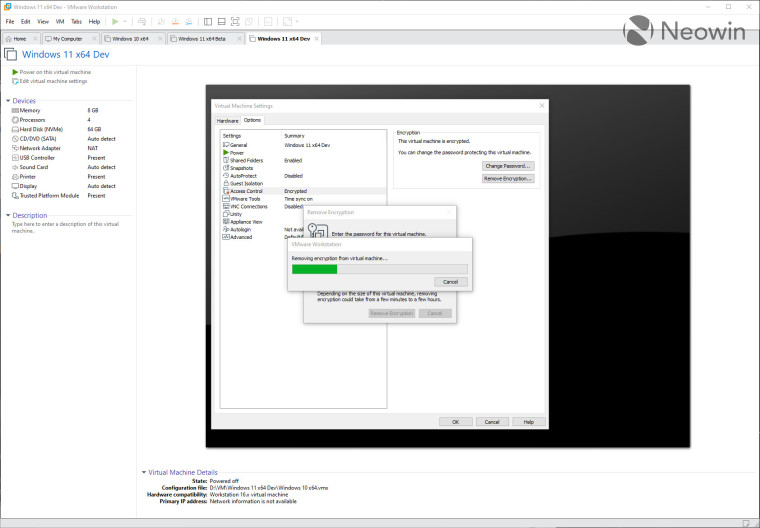760x528 pixels.
Task: Toggle the thumbnail bar view icon
Action: tap(222, 21)
